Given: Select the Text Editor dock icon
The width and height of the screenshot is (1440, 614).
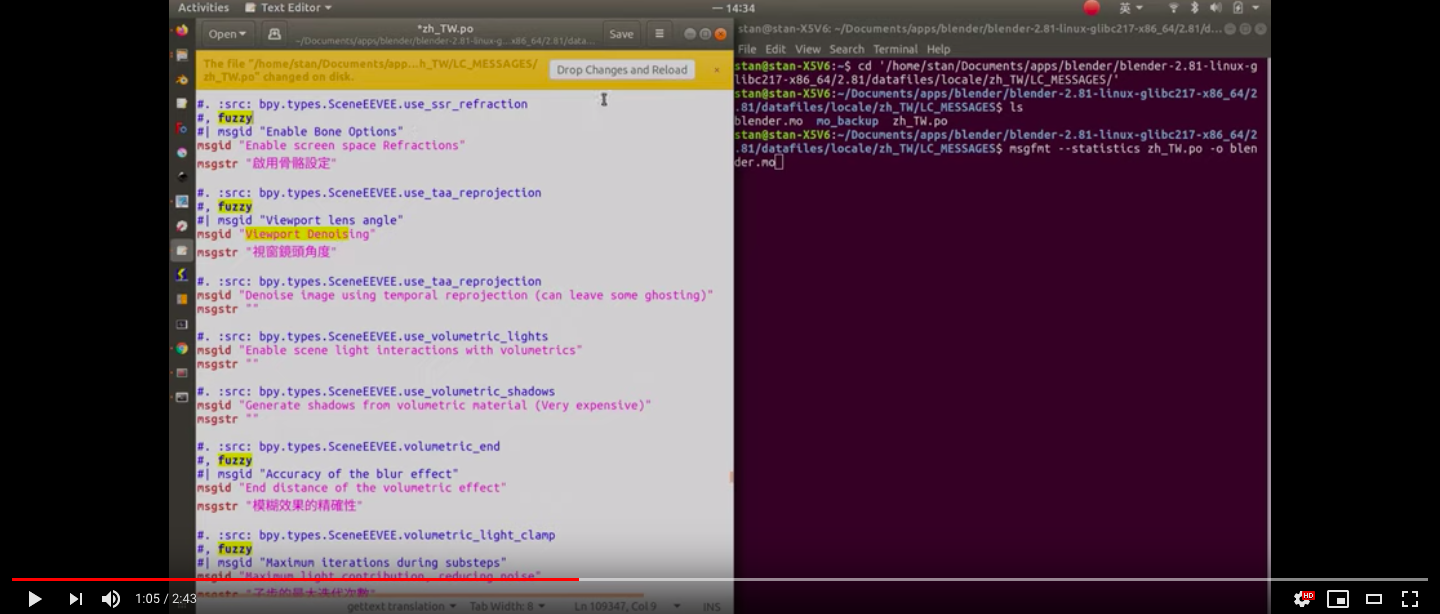Looking at the screenshot, I should [x=182, y=250].
